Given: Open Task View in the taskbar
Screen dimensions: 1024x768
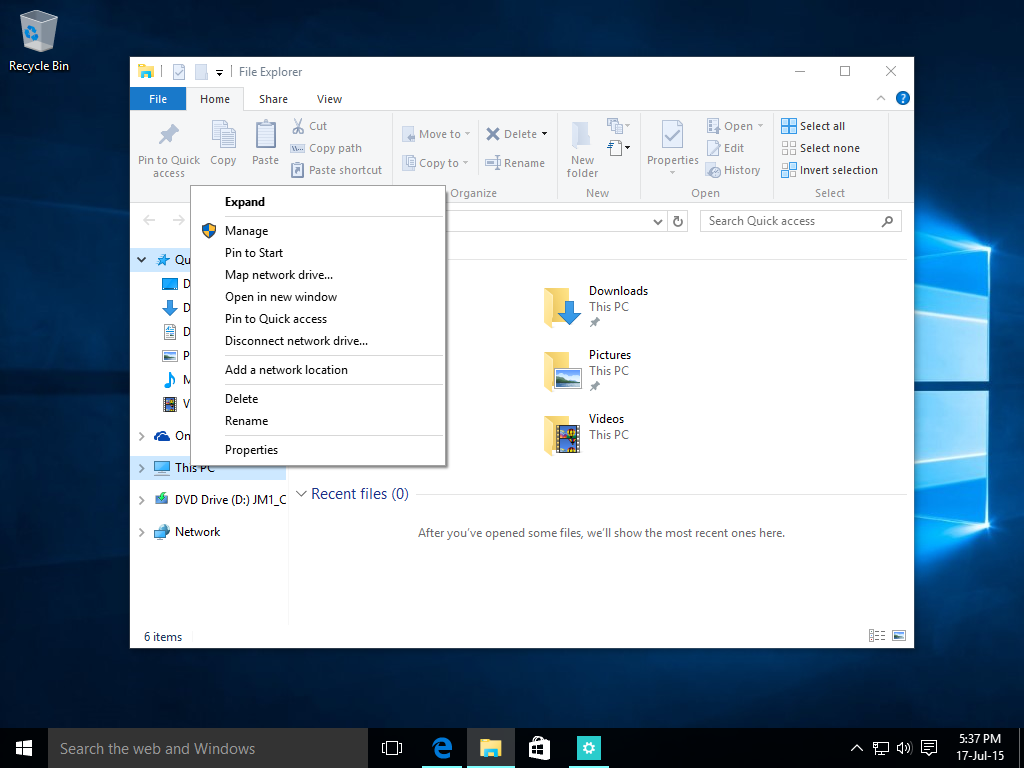Looking at the screenshot, I should [x=392, y=748].
